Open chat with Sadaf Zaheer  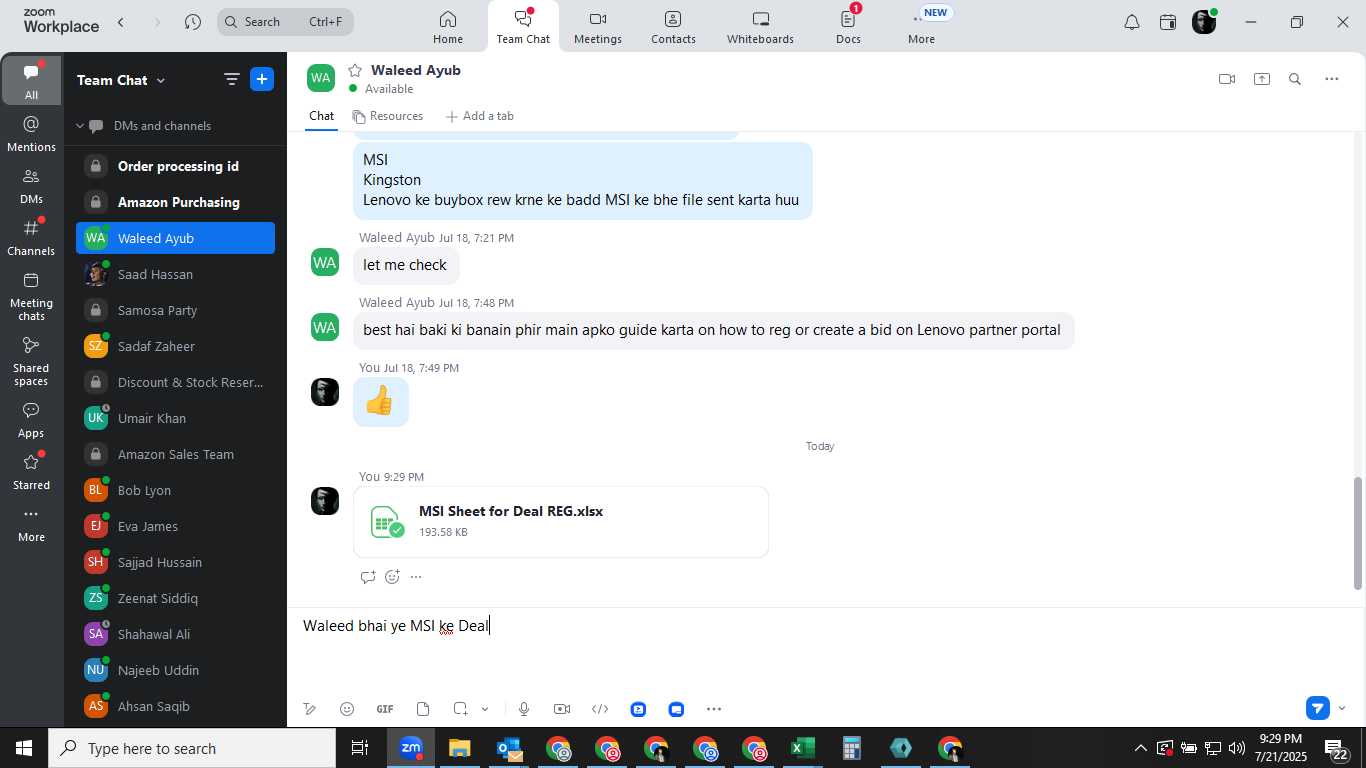[175, 346]
